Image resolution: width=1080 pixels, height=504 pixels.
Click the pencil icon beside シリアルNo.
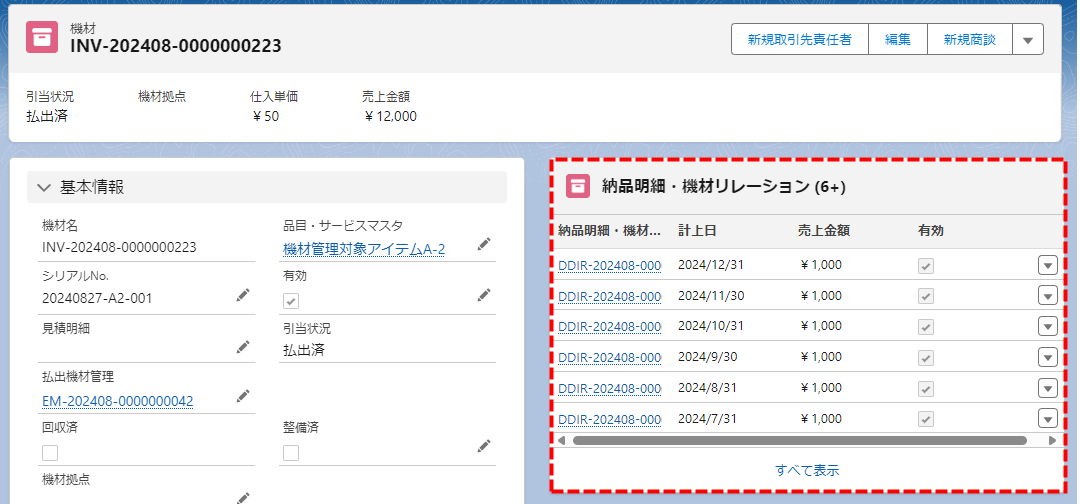pyautogui.click(x=242, y=295)
